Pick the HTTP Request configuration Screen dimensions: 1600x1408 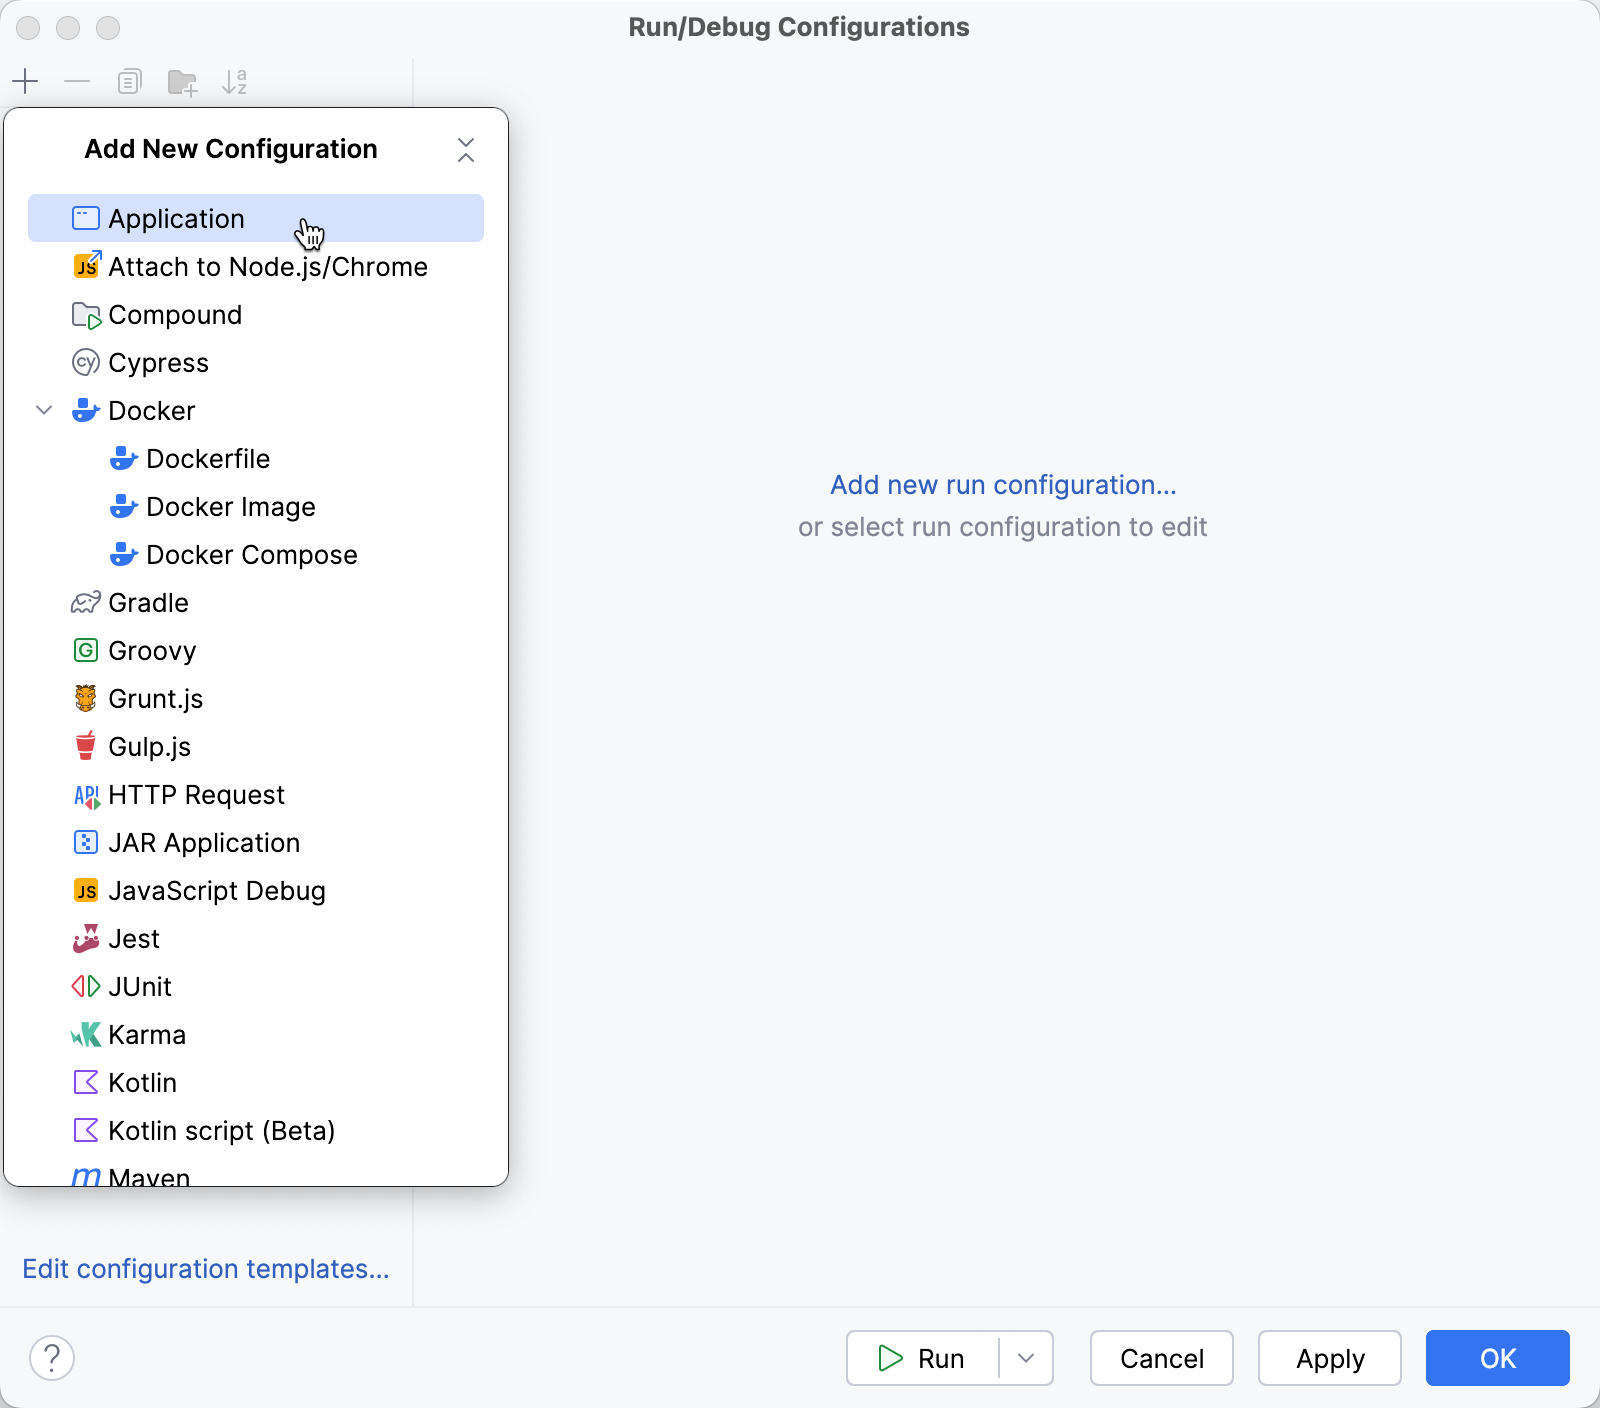196,794
